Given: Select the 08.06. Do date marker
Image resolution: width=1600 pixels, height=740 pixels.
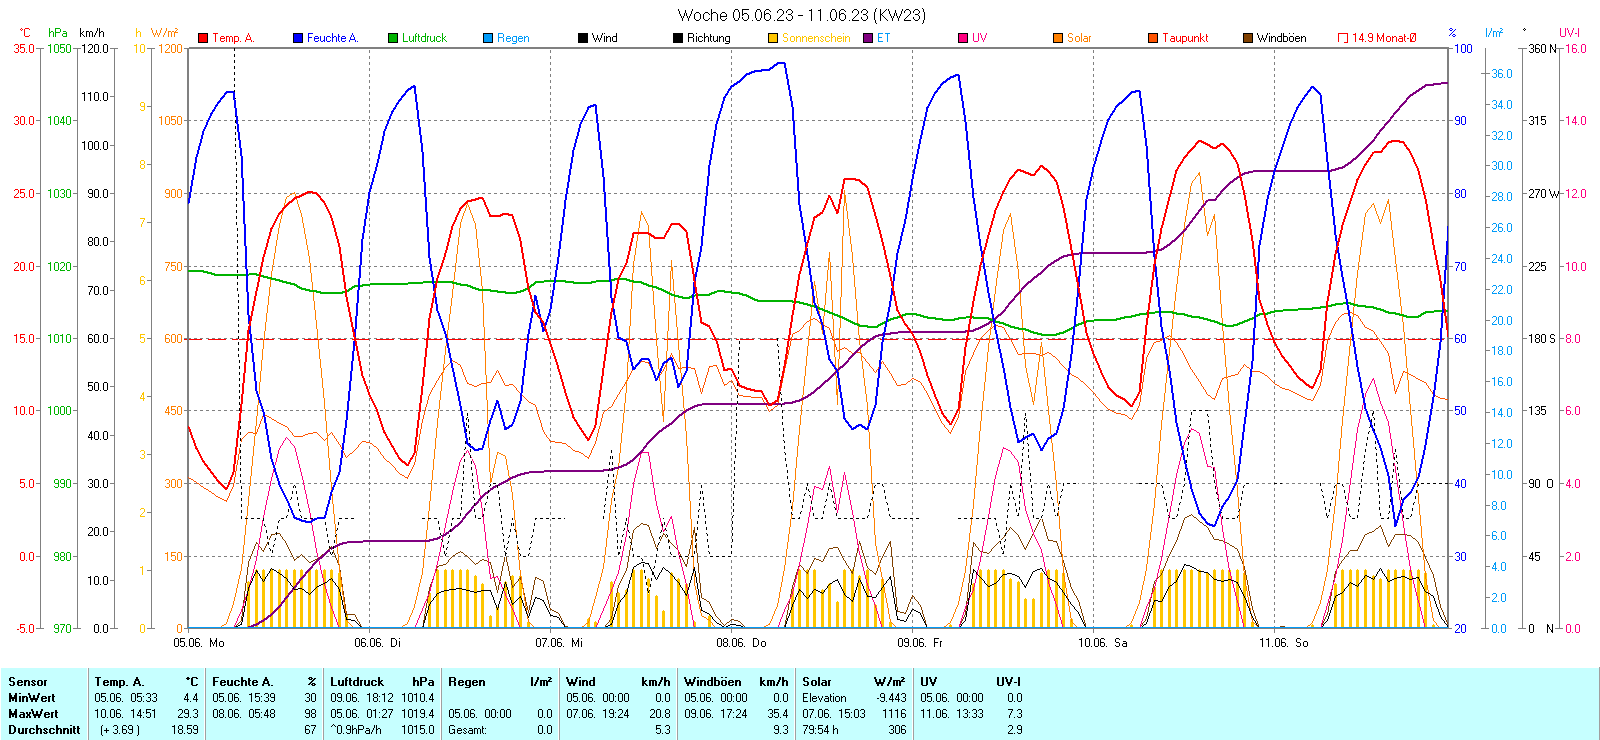Looking at the screenshot, I should (741, 643).
